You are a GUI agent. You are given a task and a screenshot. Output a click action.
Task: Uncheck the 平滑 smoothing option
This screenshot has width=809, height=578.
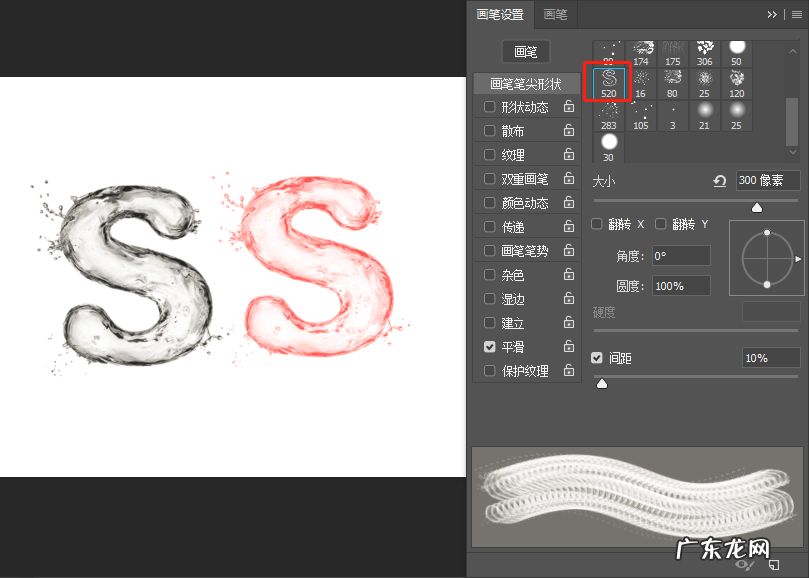coord(489,347)
